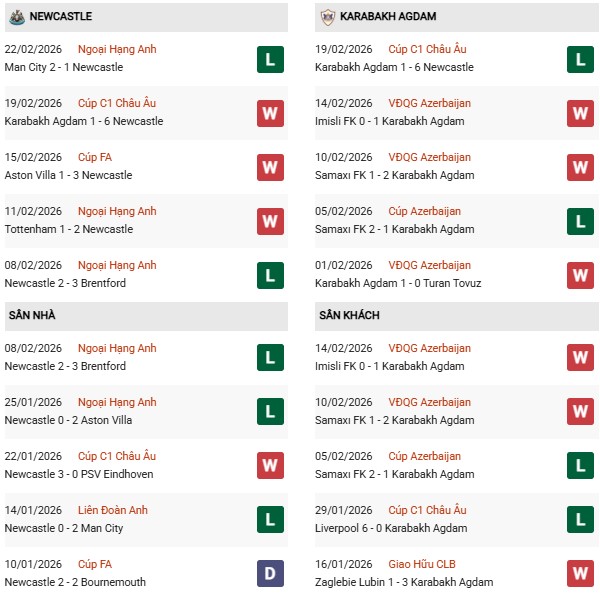
Task: Open the Tottenham 1-2 Newcastle match
Action: (68, 229)
